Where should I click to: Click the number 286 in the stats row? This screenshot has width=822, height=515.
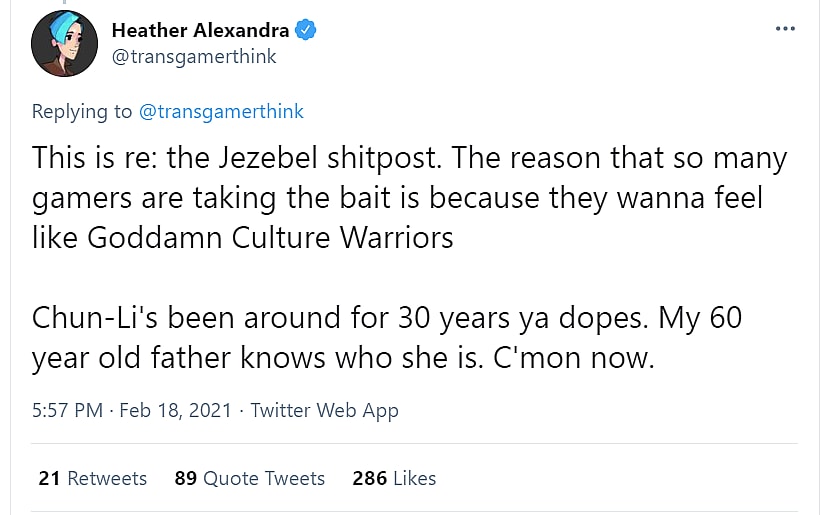369,478
